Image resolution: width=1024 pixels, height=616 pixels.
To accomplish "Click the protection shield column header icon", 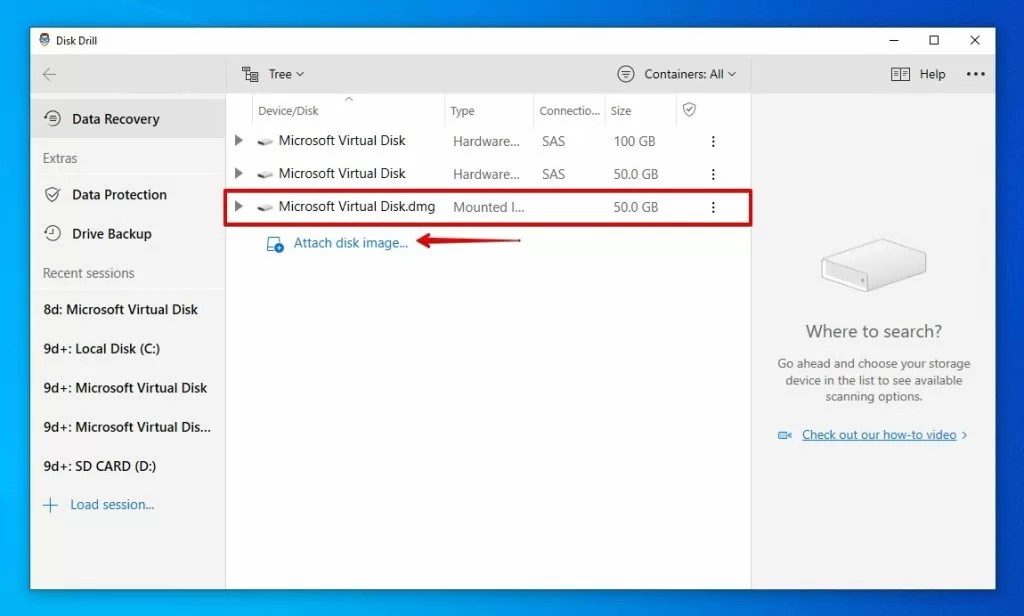I will pos(689,110).
